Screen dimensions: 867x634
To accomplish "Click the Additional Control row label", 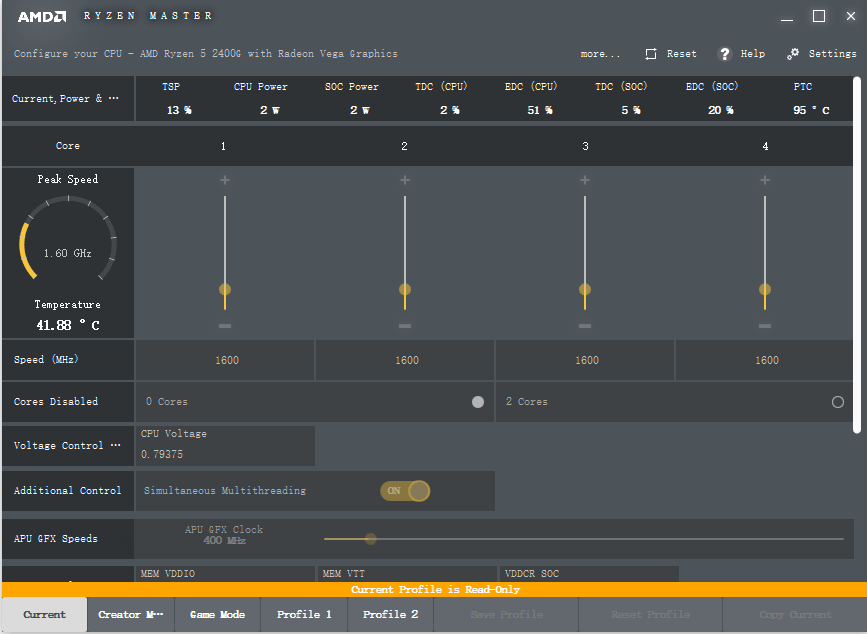I will [x=67, y=490].
